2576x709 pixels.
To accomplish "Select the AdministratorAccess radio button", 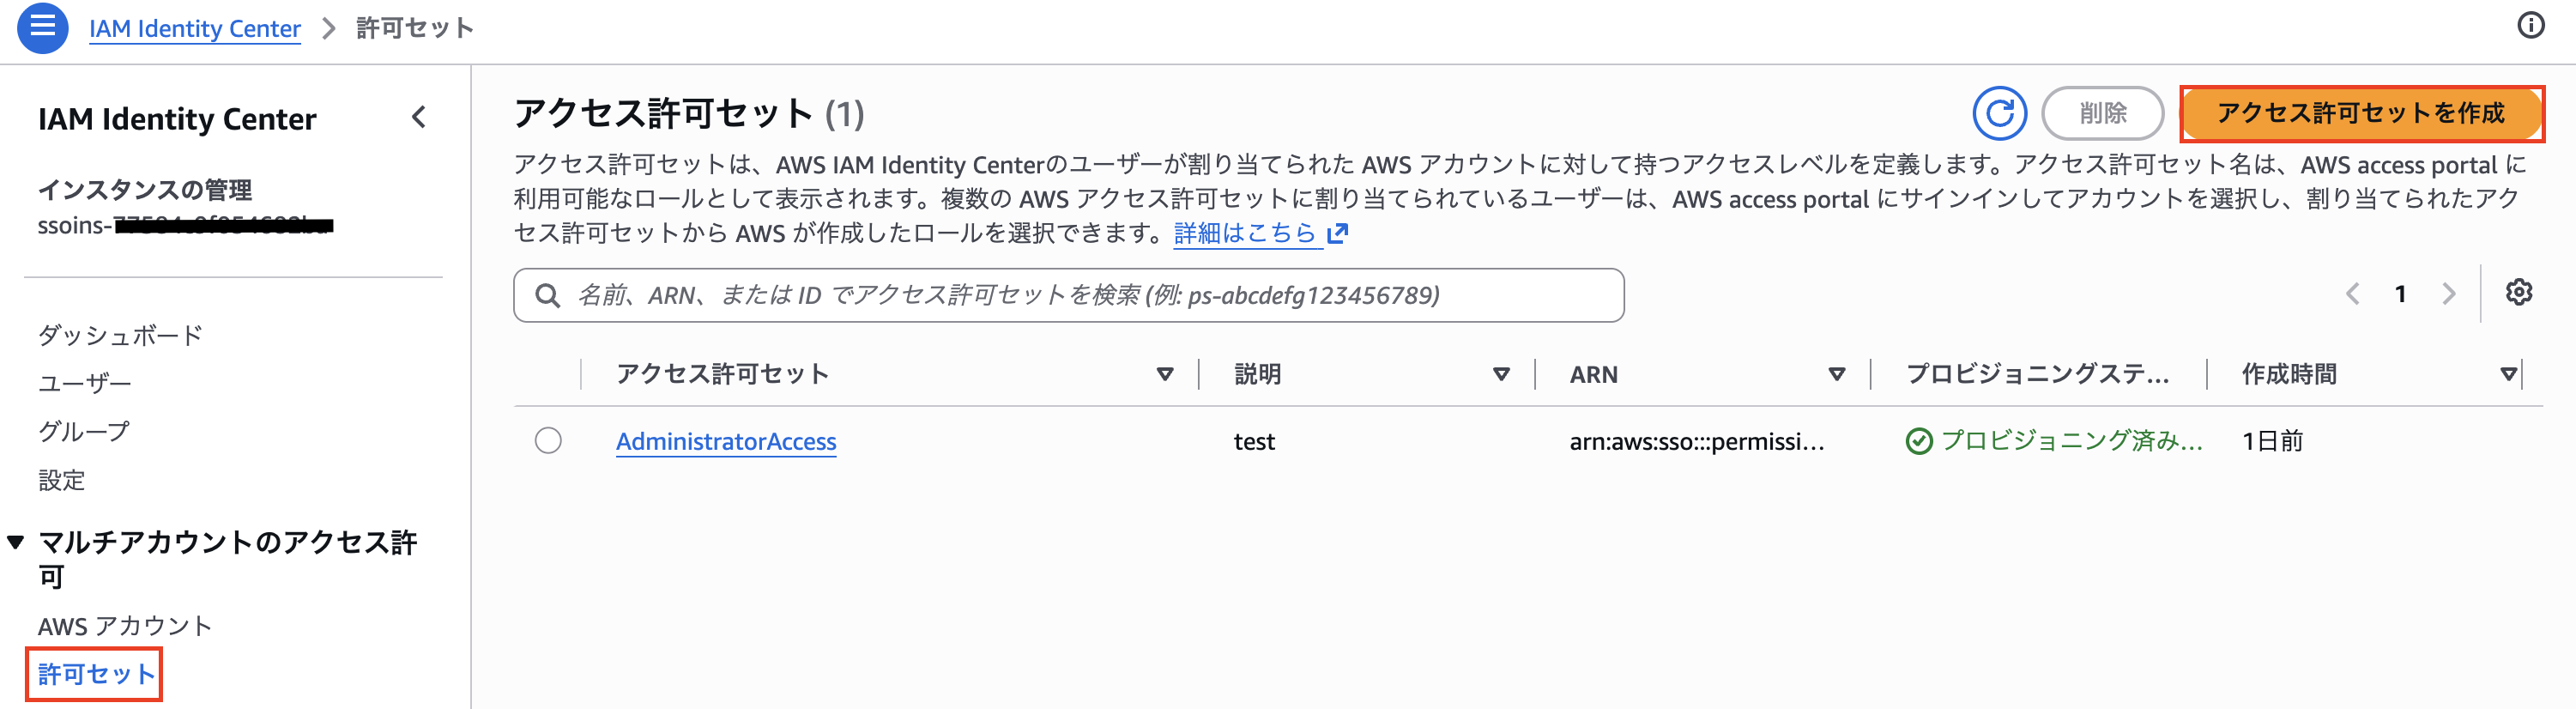I will [548, 440].
